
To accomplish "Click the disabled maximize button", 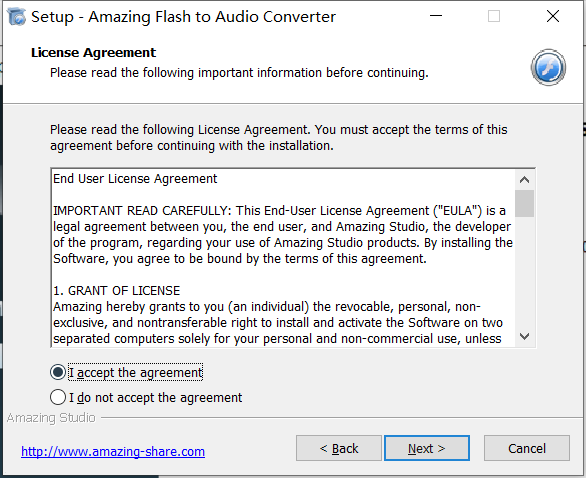I will [x=494, y=16].
